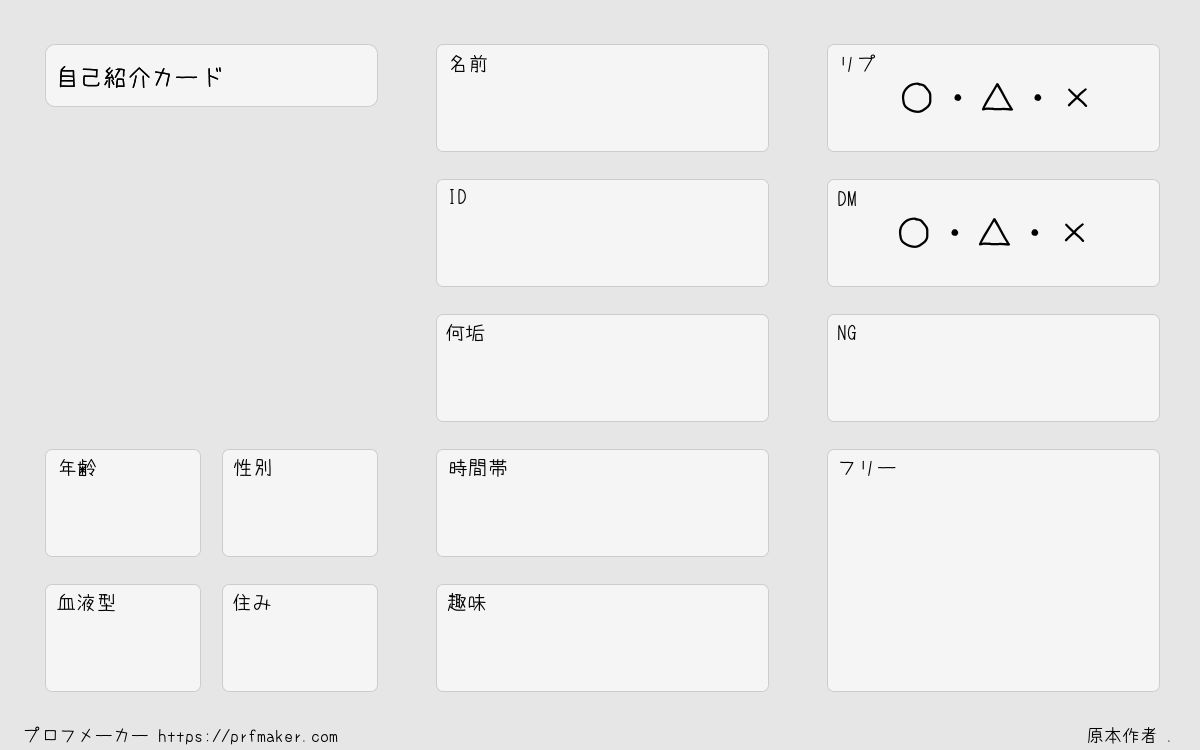The height and width of the screenshot is (750, 1200).
Task: Click the NG field box
Action: tap(993, 368)
